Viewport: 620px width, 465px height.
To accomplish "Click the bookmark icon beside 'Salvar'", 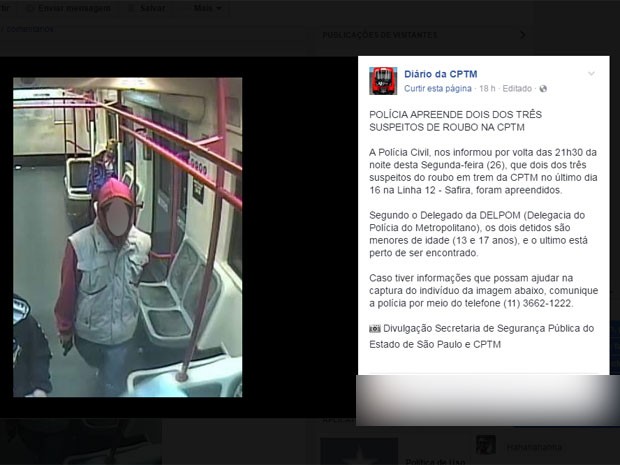I will coord(132,8).
